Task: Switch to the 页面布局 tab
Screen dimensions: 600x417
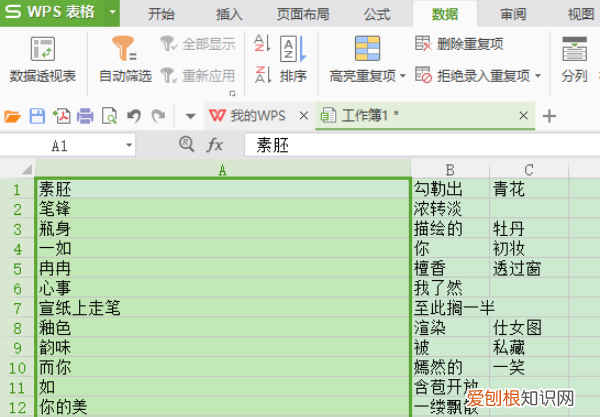Action: (x=303, y=15)
